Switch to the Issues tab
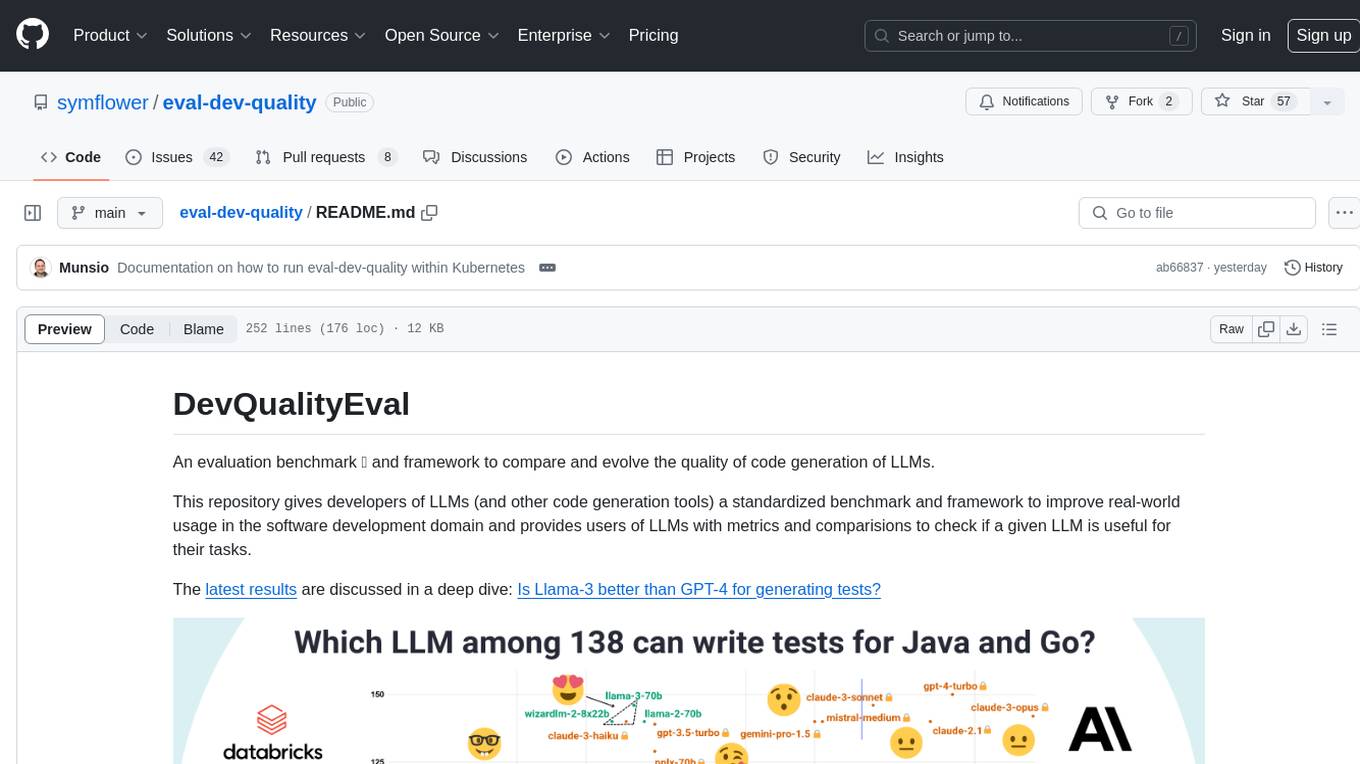Viewport: 1360px width, 764px height. [177, 157]
